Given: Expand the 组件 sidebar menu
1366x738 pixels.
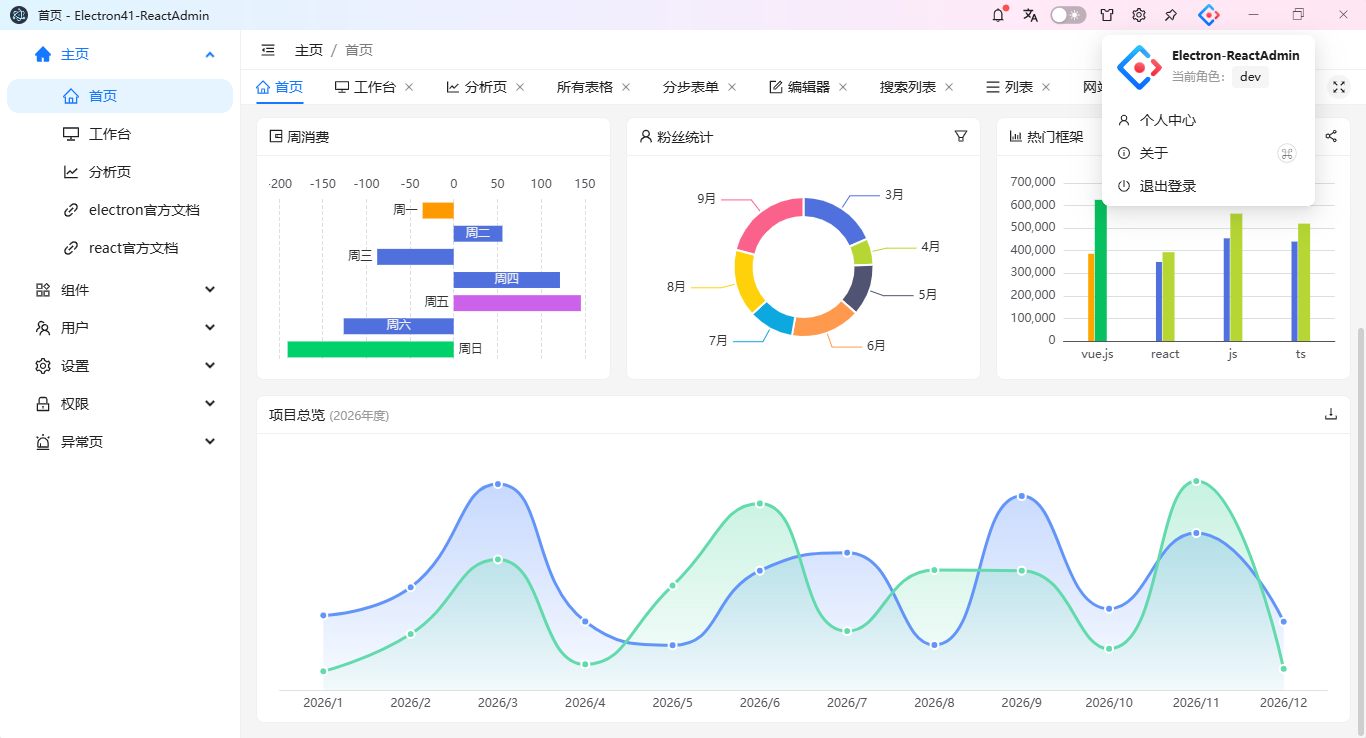Looking at the screenshot, I should click(125, 290).
